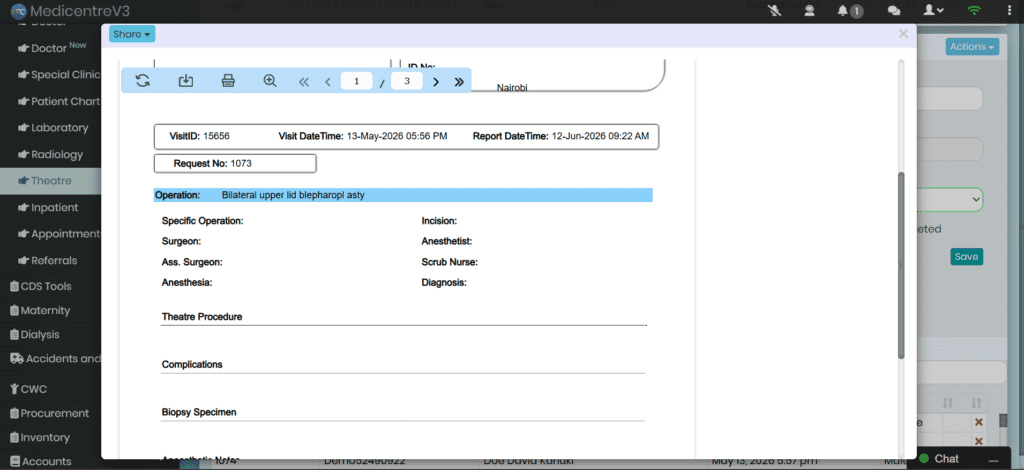The image size is (1024, 470).
Task: Open Doctor New in sidebar
Action: [52, 48]
